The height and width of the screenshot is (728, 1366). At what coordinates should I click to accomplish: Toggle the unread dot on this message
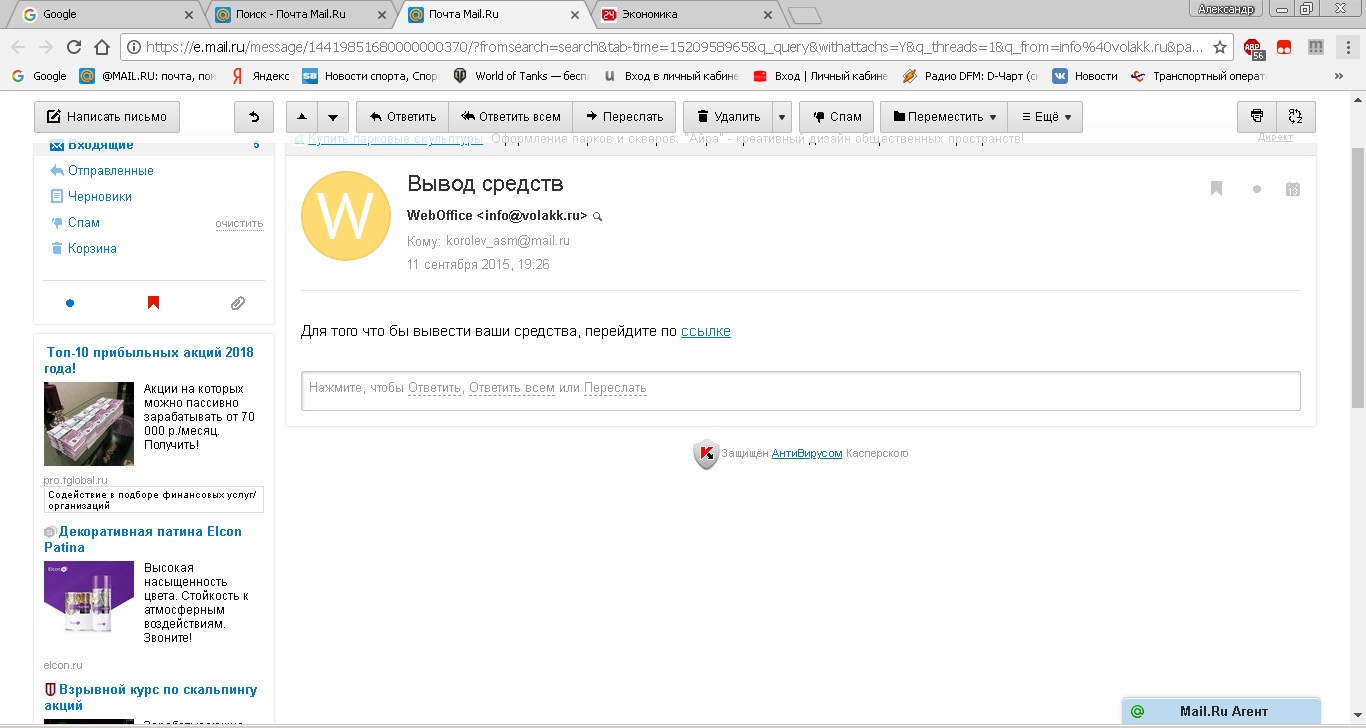[1257, 189]
